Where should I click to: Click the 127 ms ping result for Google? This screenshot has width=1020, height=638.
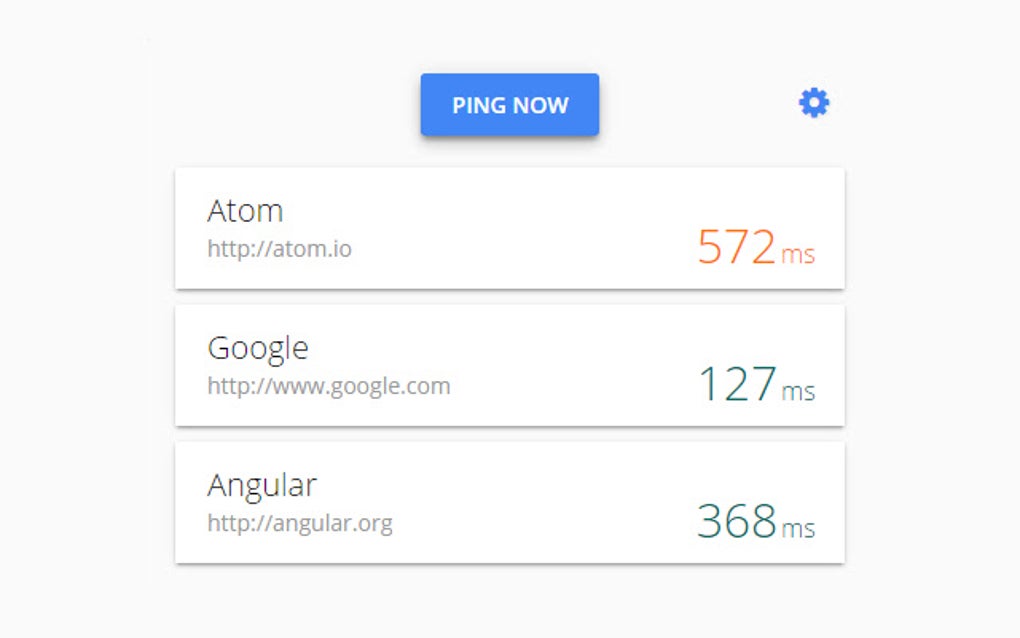tap(740, 381)
